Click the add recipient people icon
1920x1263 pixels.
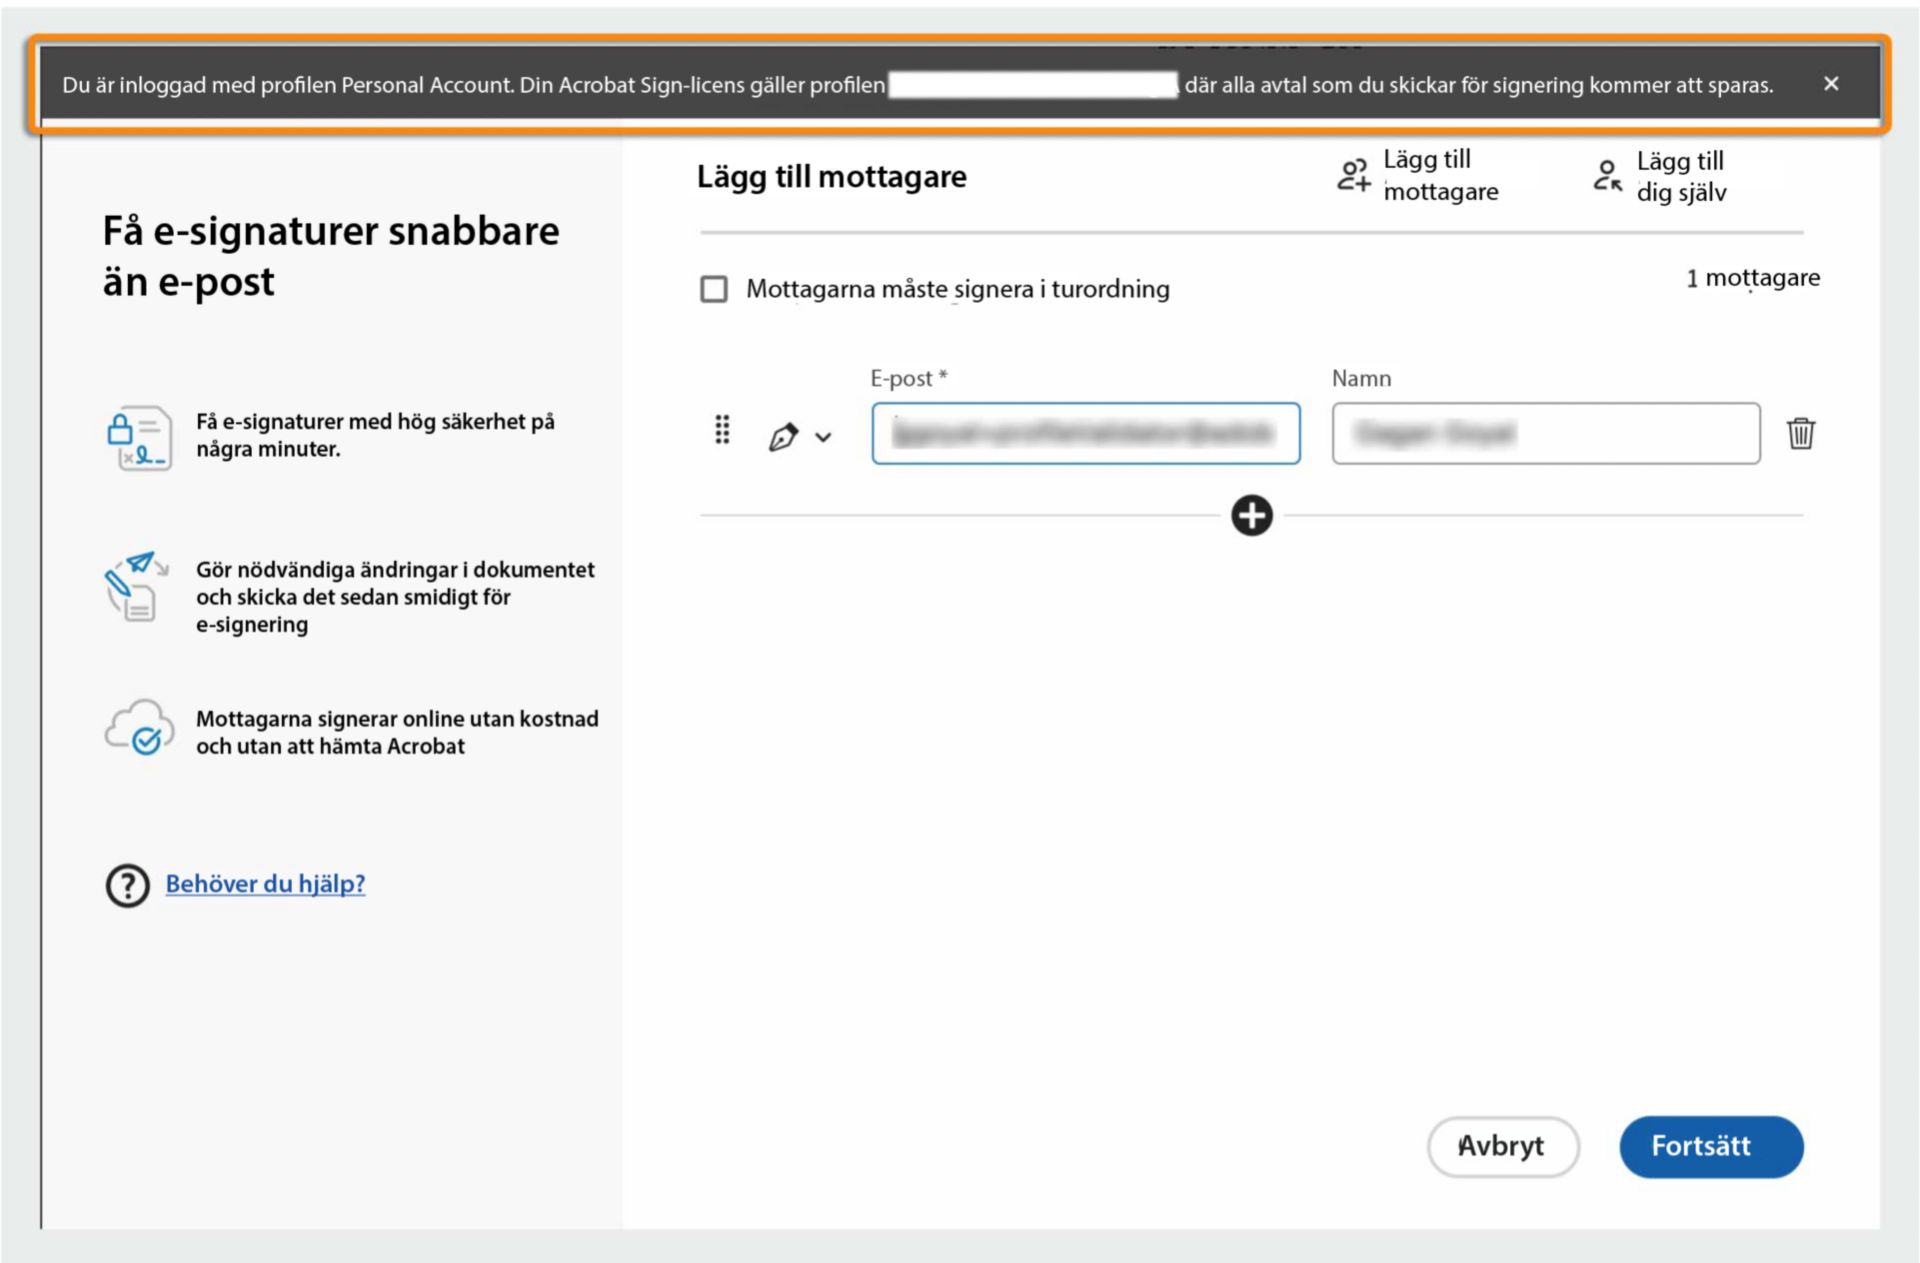(1353, 175)
